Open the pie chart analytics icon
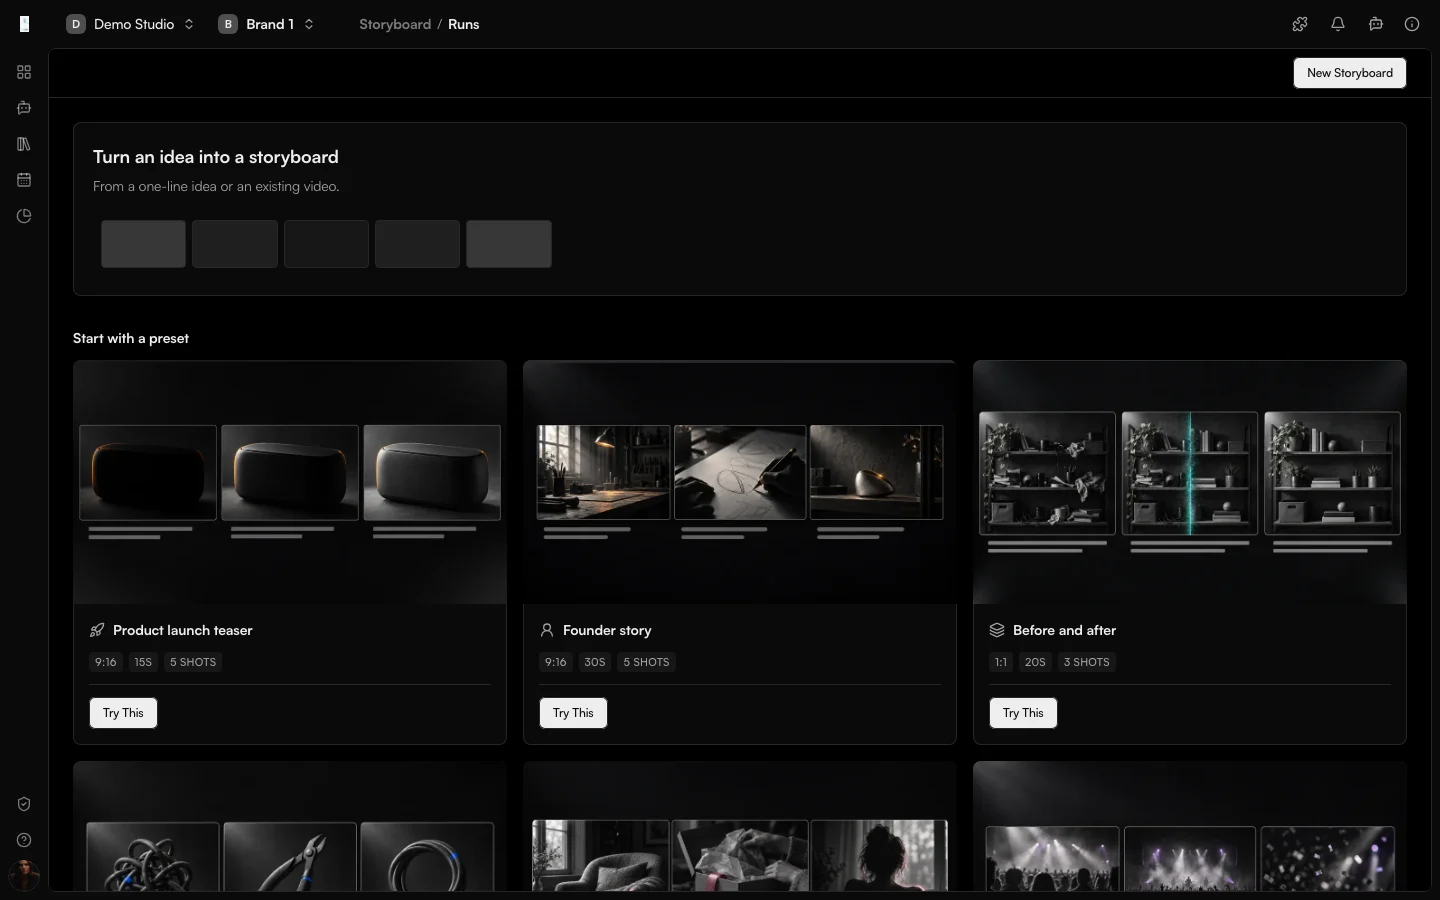 [x=24, y=216]
